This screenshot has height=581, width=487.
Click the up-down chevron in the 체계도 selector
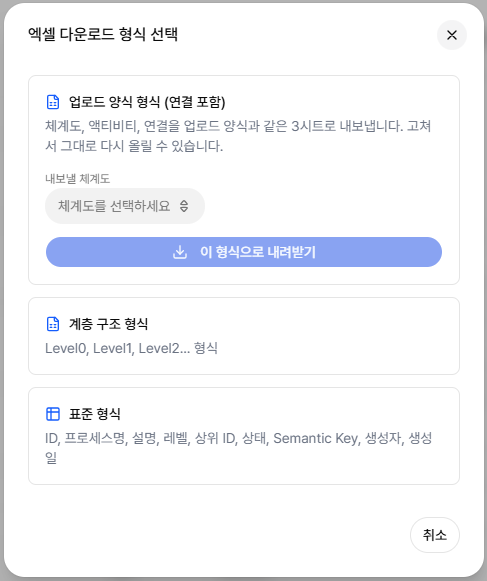point(184,206)
